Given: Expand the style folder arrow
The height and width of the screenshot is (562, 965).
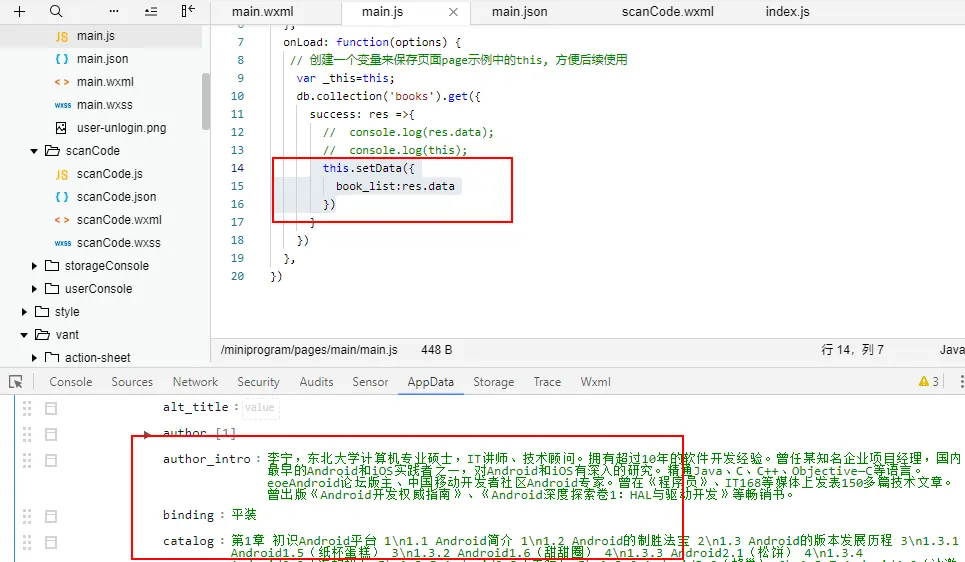Looking at the screenshot, I should (24, 312).
